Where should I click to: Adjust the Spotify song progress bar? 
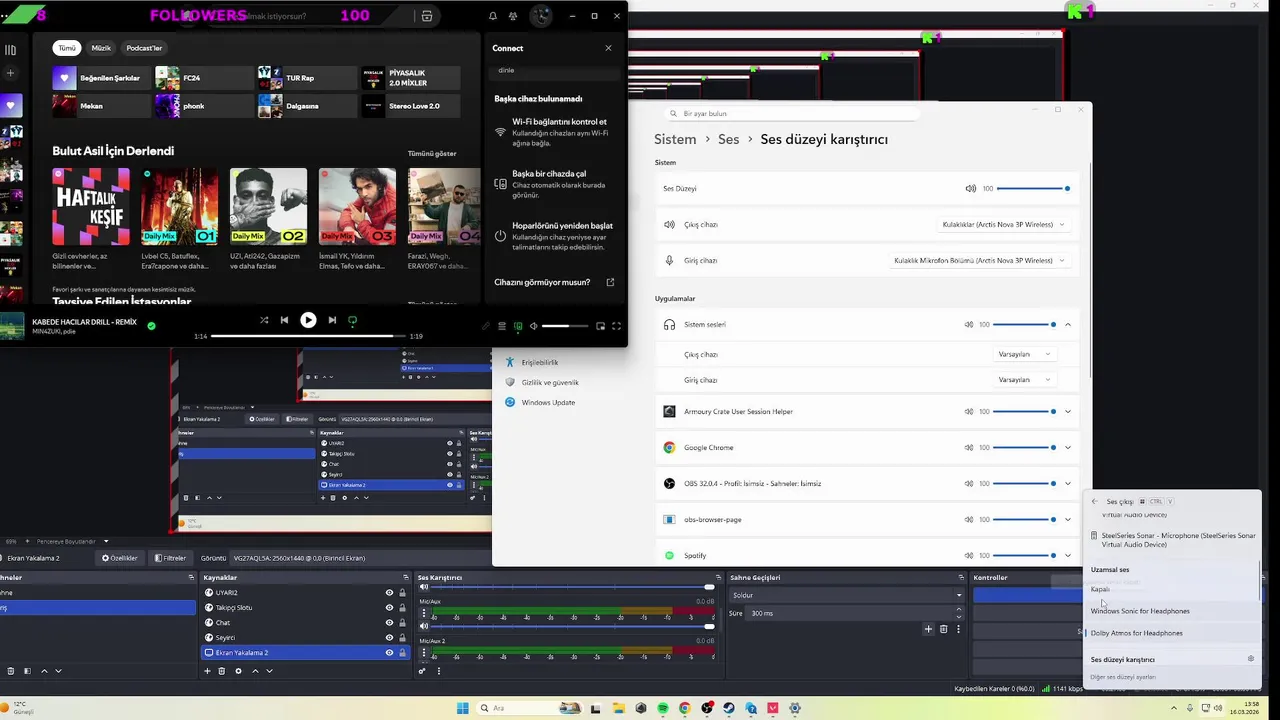[x=307, y=336]
